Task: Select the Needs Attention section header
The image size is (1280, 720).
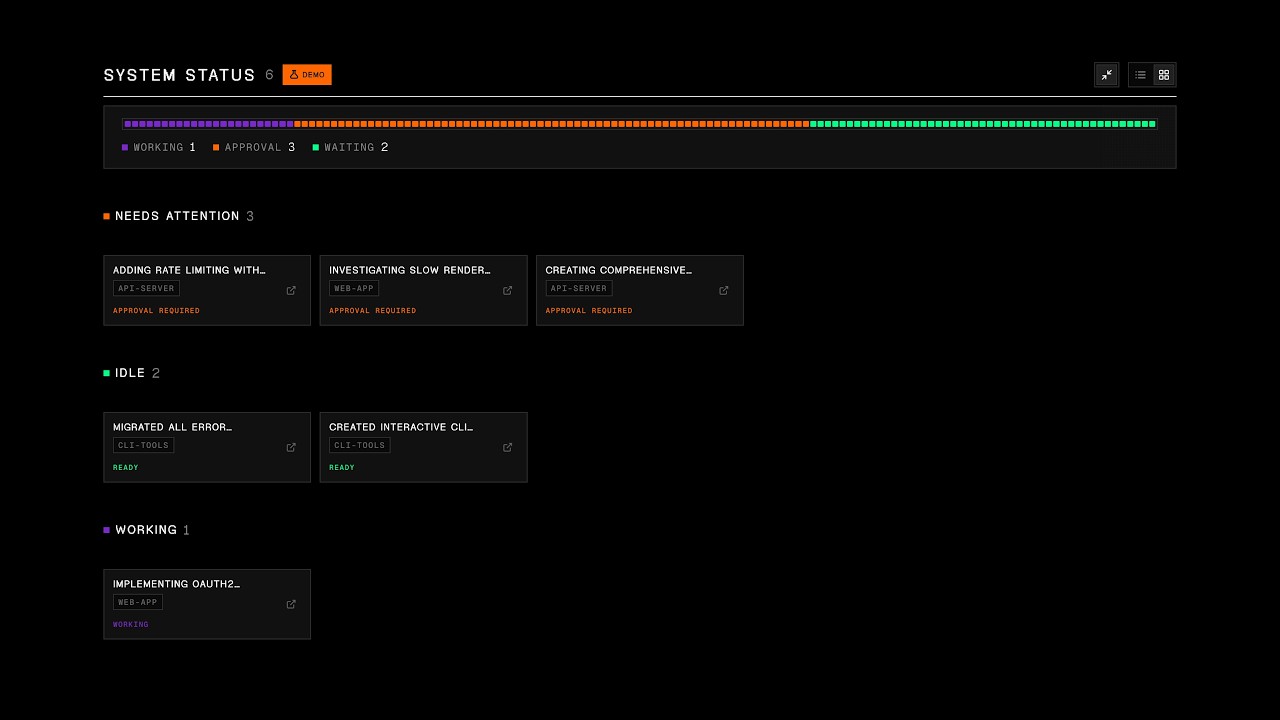Action: point(179,216)
